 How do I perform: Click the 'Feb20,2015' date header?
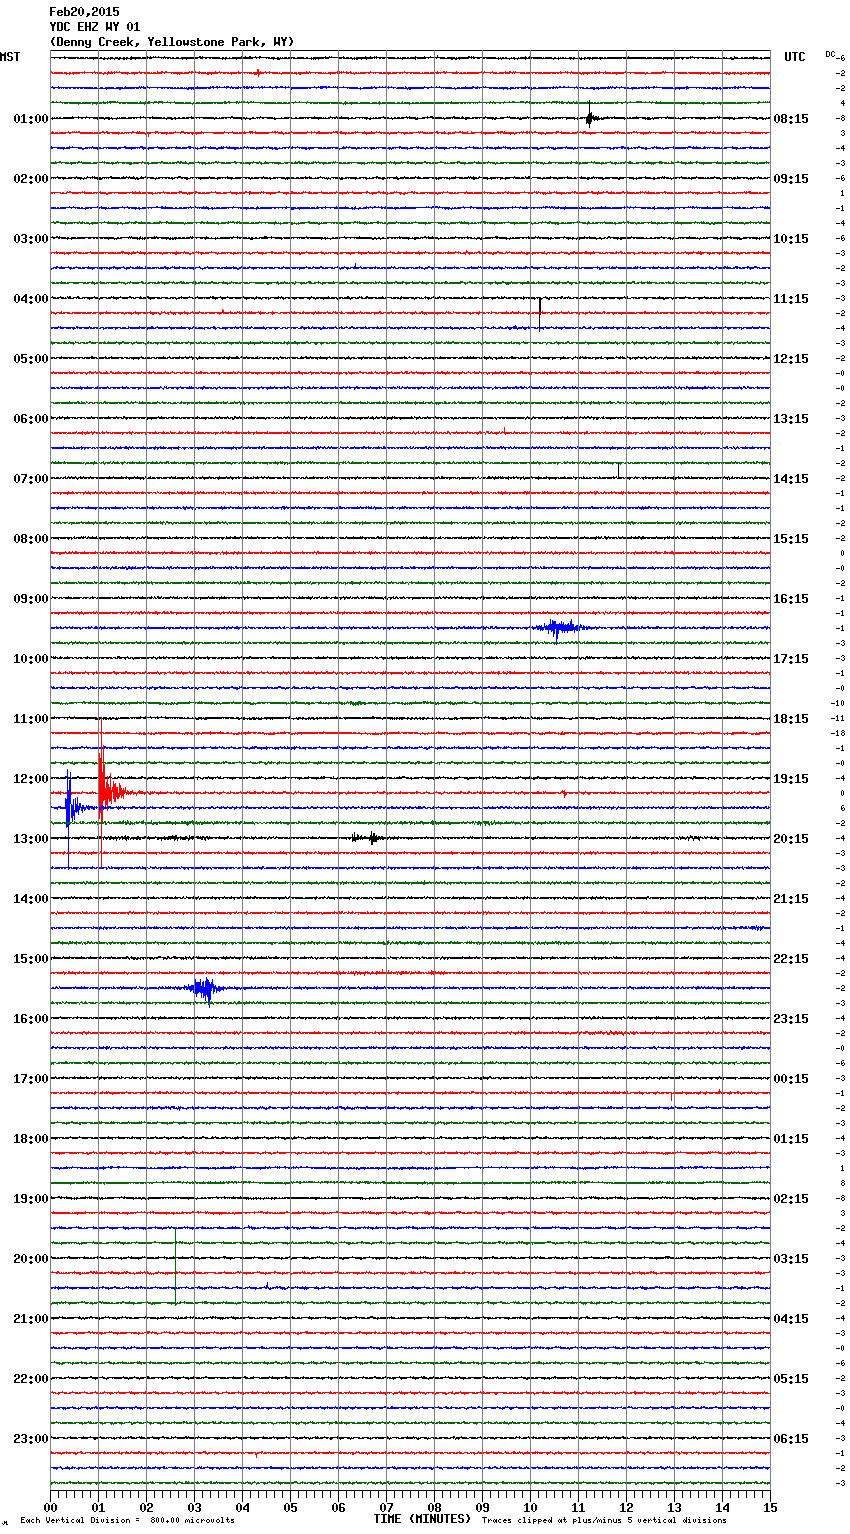coord(84,12)
